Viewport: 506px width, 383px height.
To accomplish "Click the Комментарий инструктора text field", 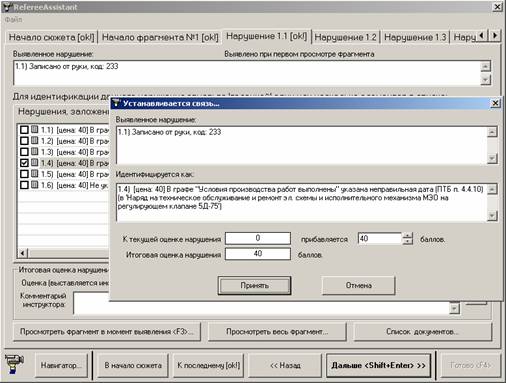I will 261,303.
